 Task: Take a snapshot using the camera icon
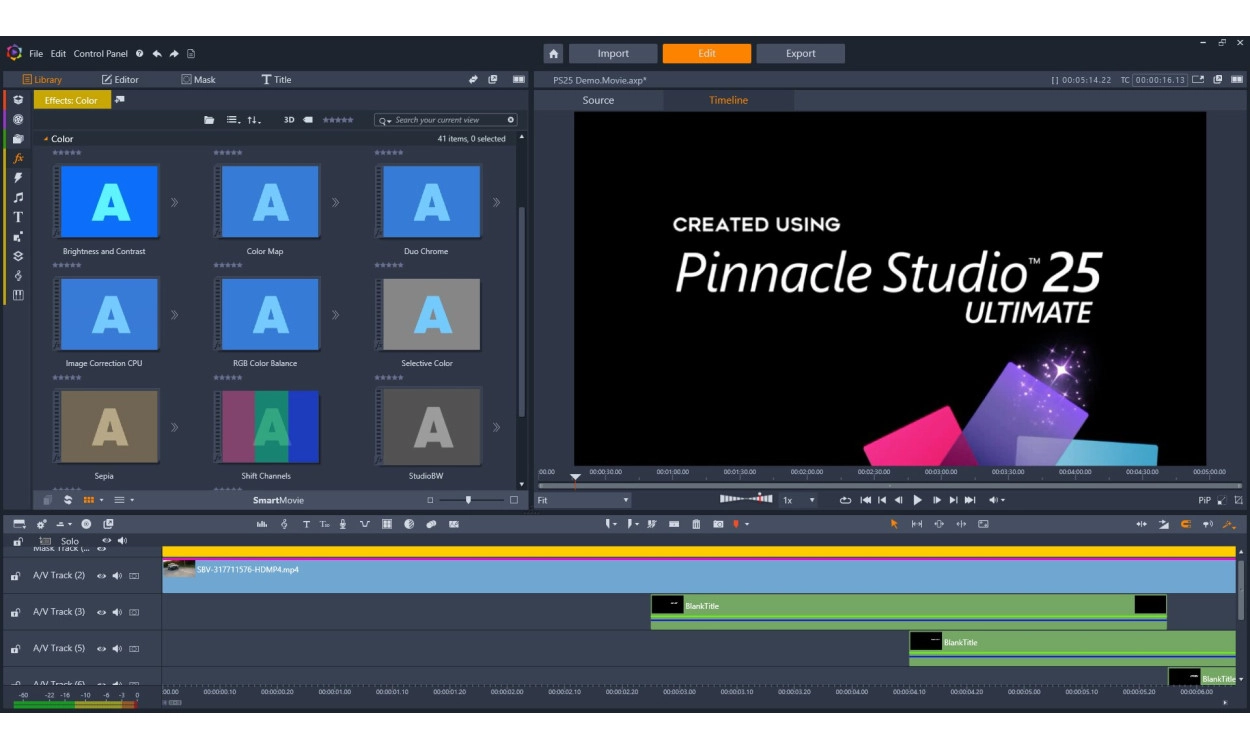coord(718,522)
